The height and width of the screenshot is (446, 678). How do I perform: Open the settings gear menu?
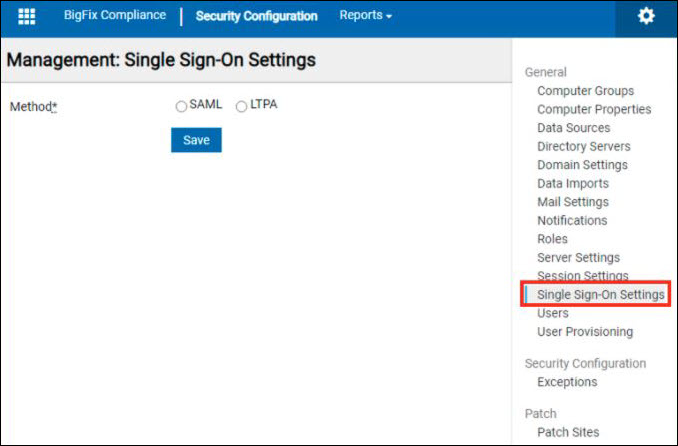pos(646,17)
